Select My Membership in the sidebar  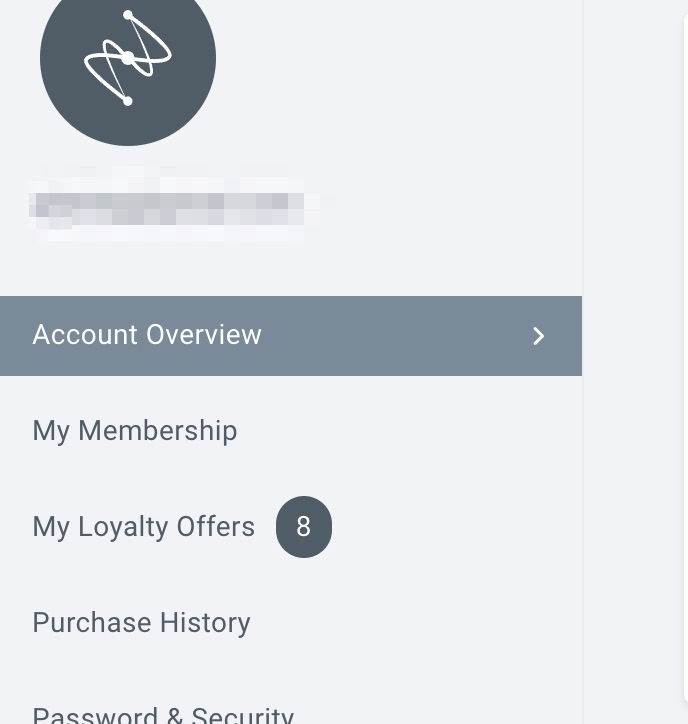point(135,431)
